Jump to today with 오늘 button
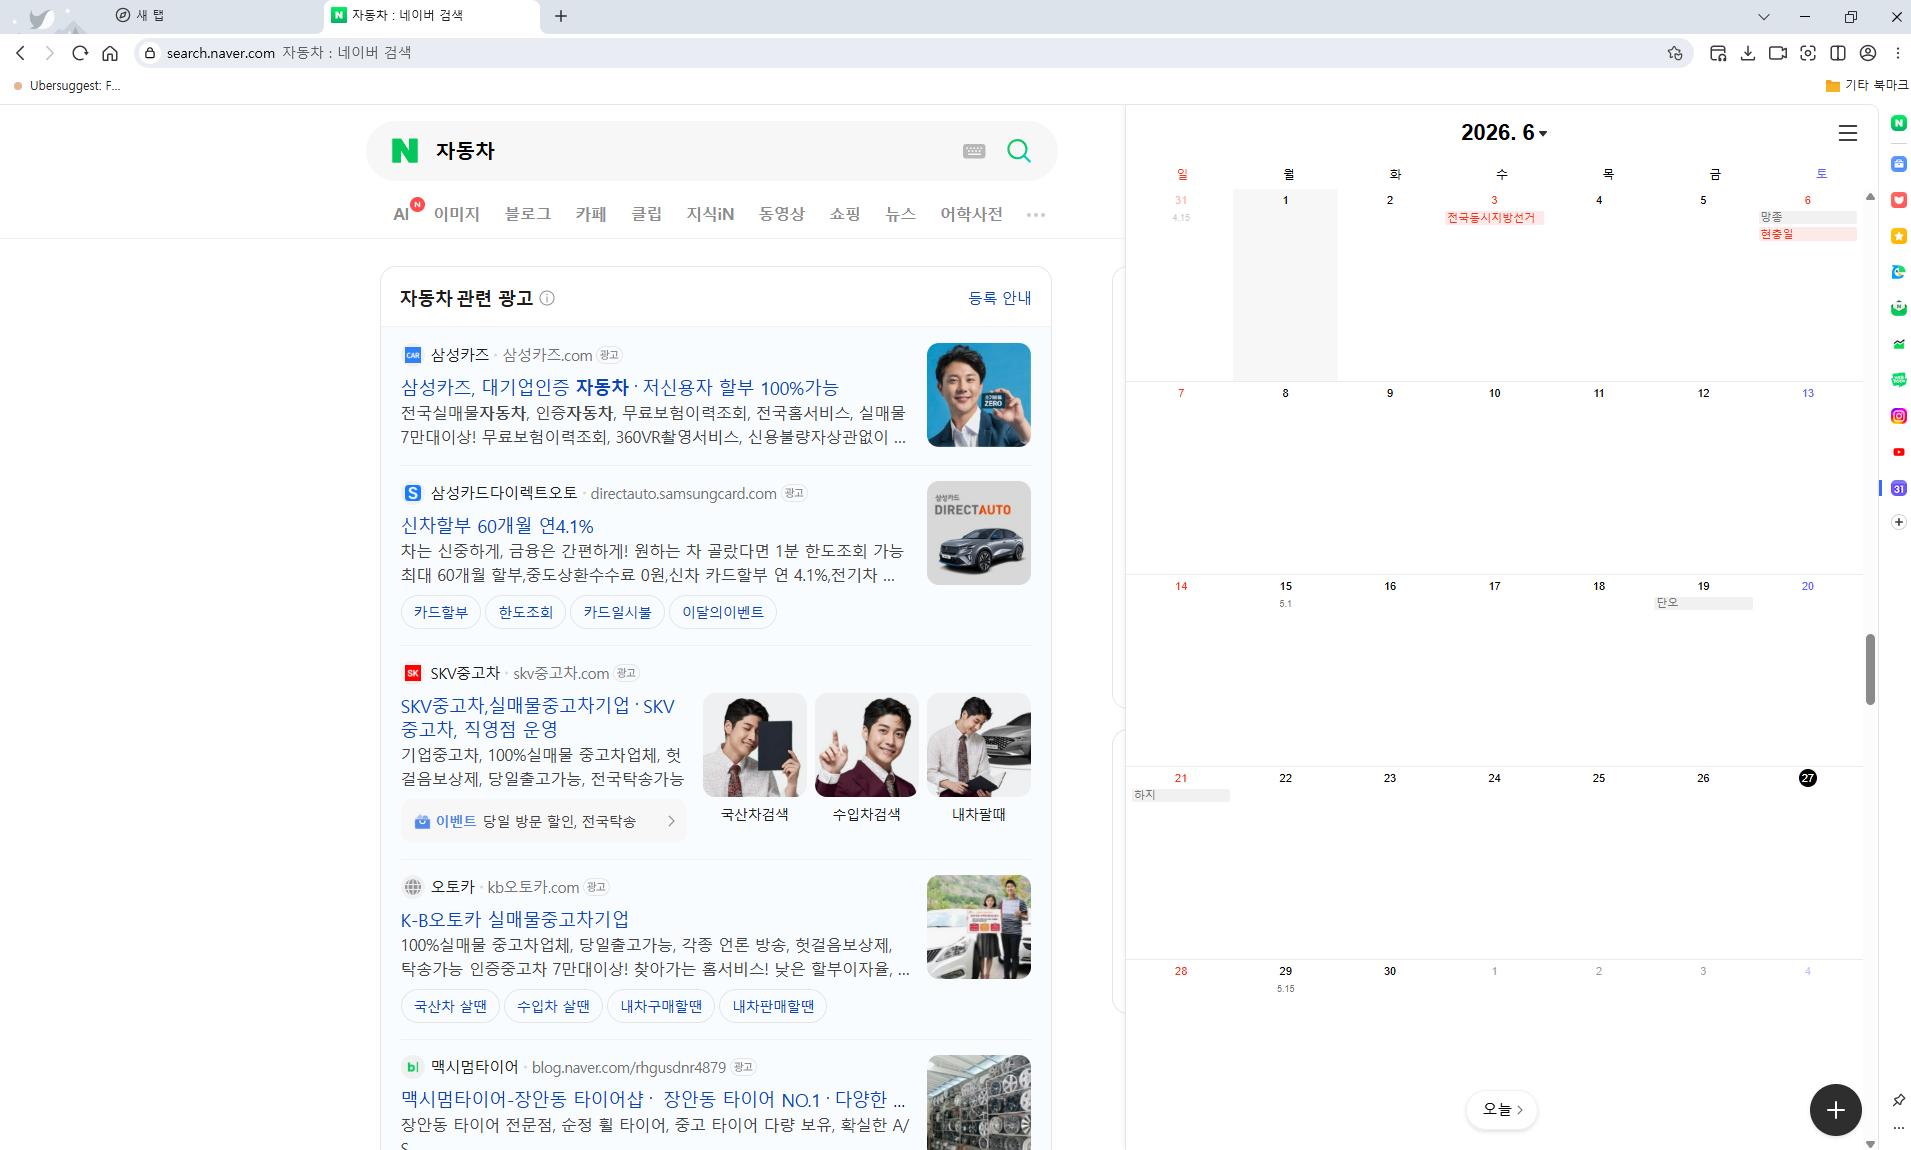The image size is (1911, 1150). [x=1502, y=1109]
